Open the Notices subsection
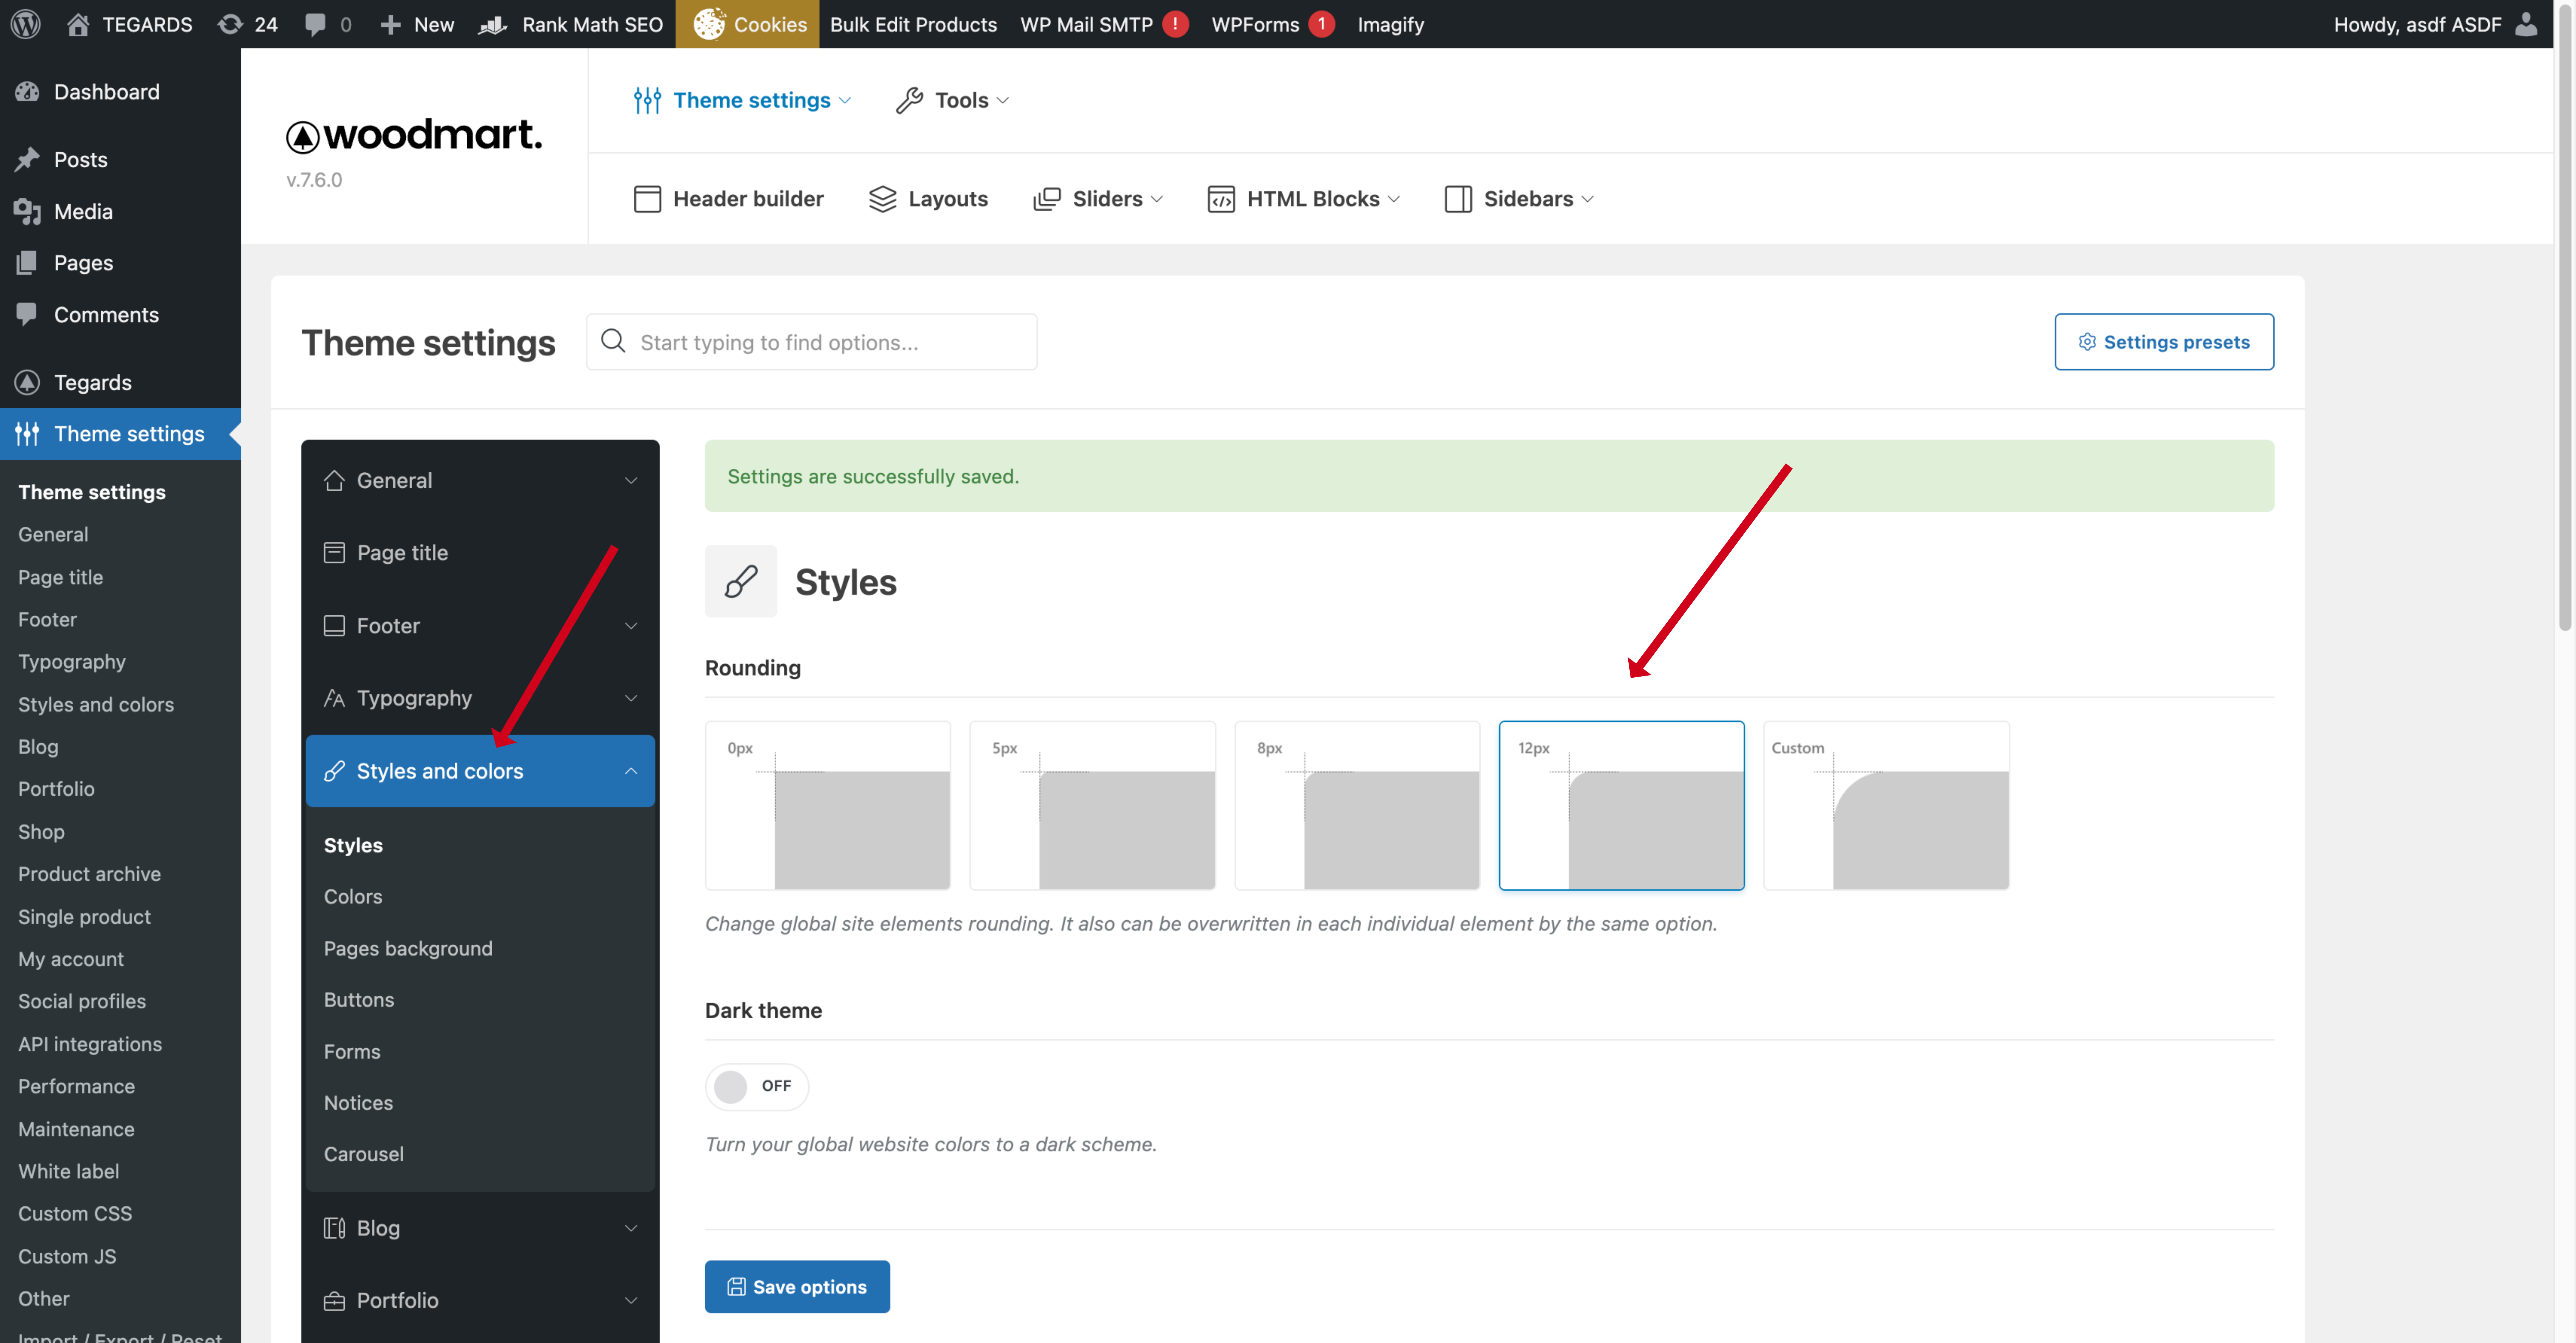Viewport: 2576px width, 1343px height. tap(358, 1103)
